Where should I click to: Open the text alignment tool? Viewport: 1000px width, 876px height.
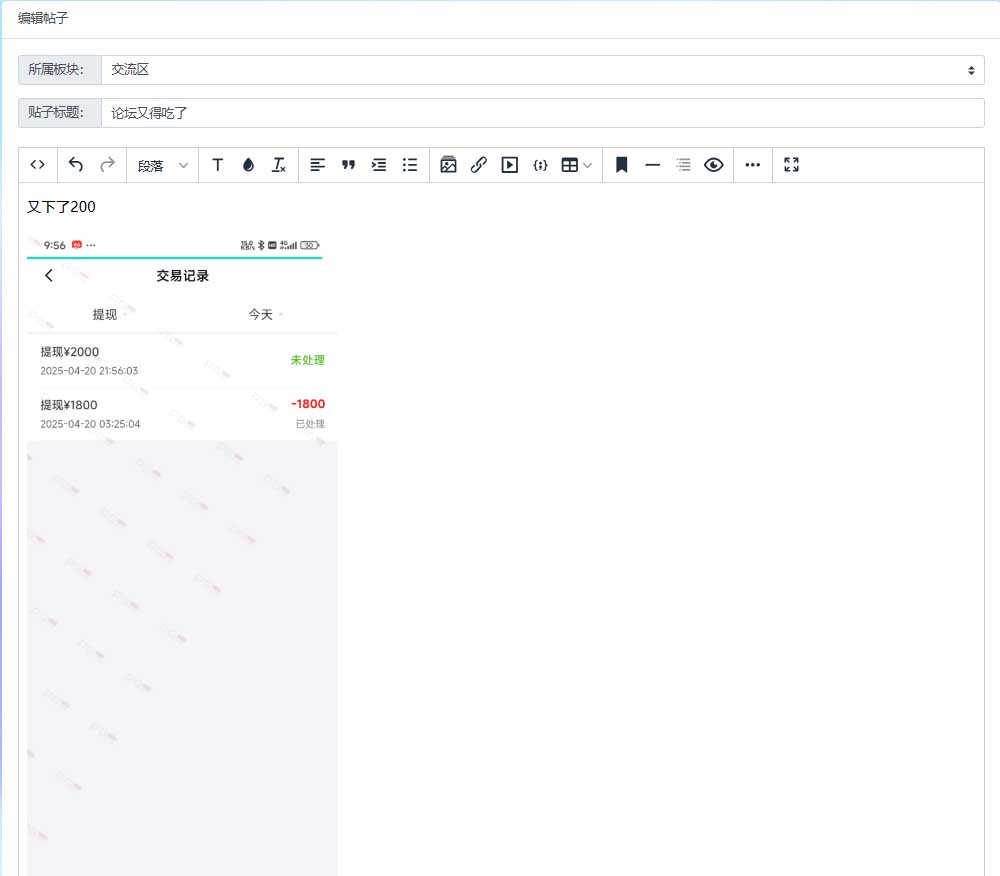pyautogui.click(x=317, y=165)
